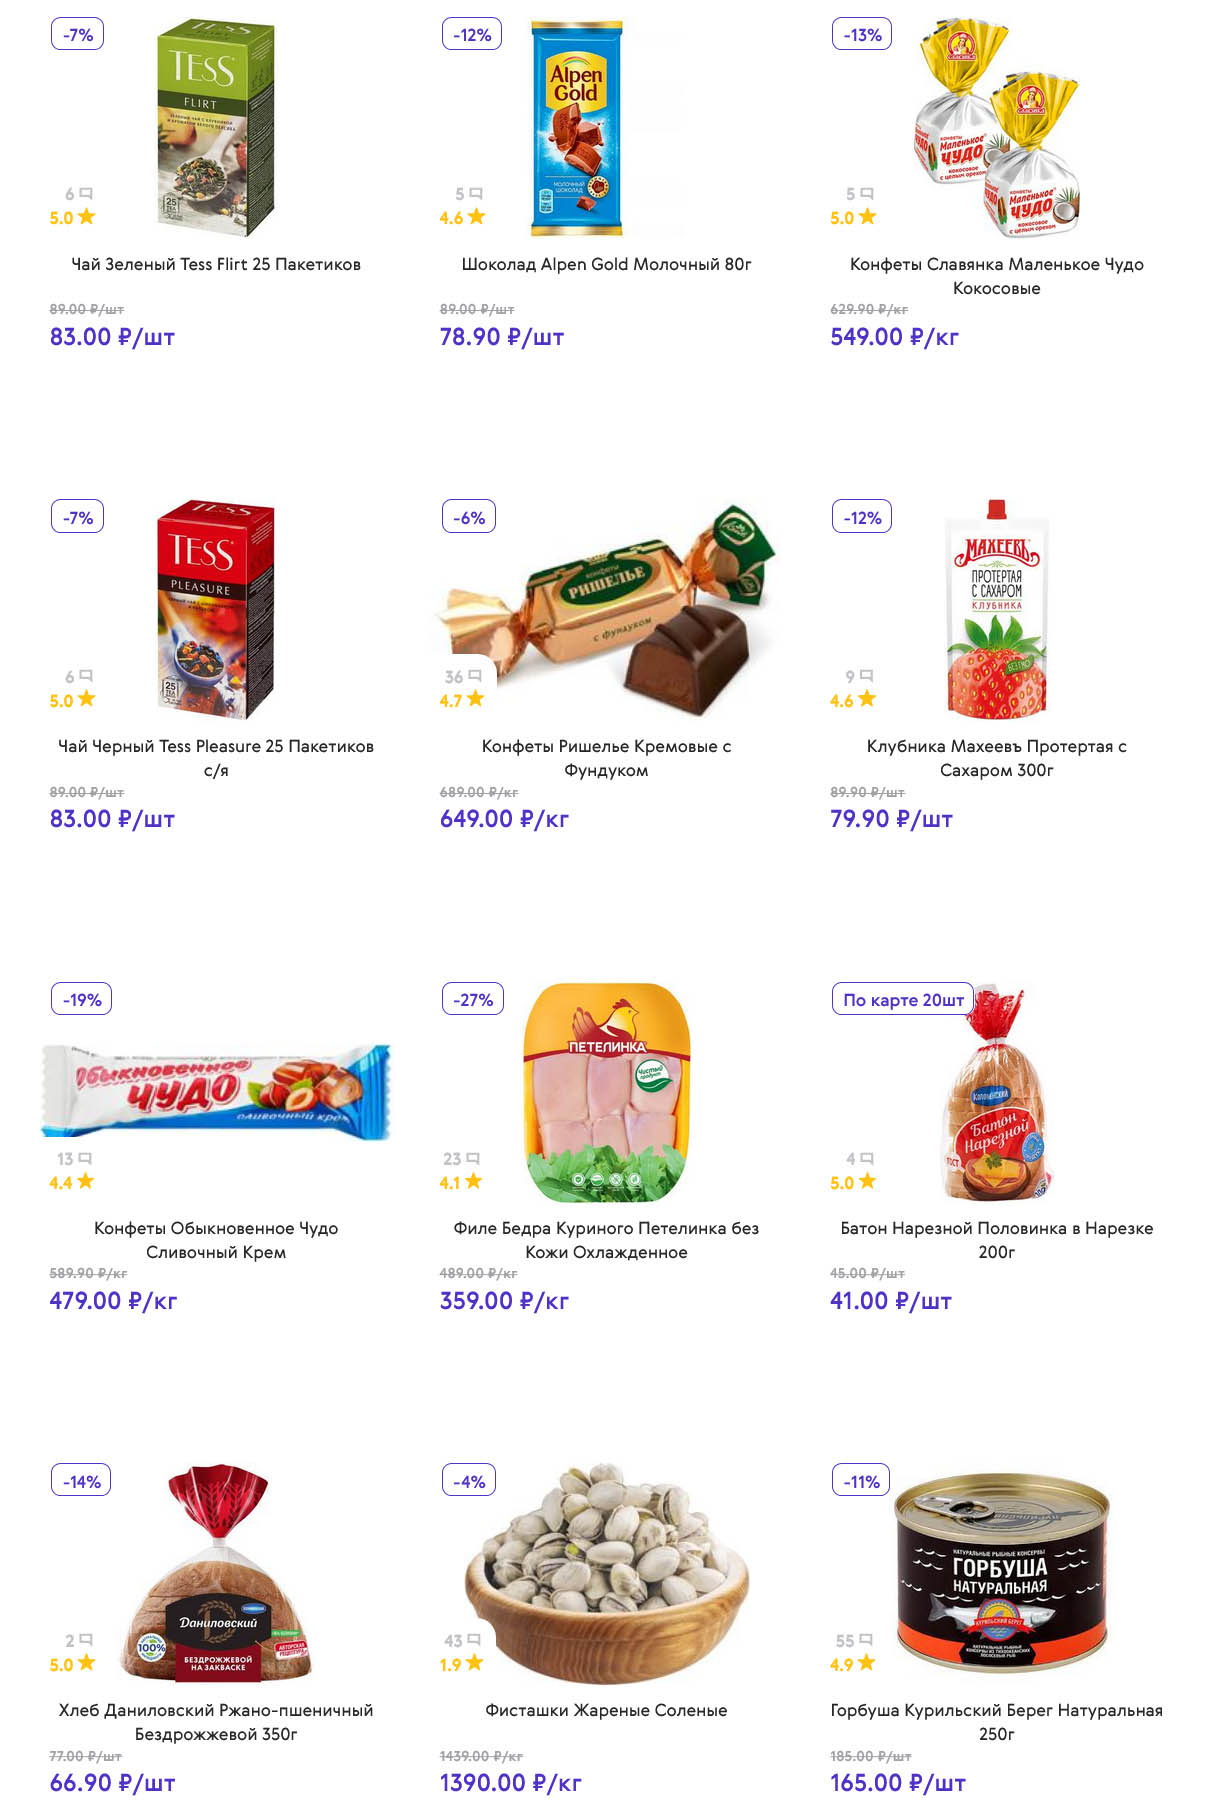Open the Tess Flirt green tea image
This screenshot has height=1819, width=1206.
216,128
